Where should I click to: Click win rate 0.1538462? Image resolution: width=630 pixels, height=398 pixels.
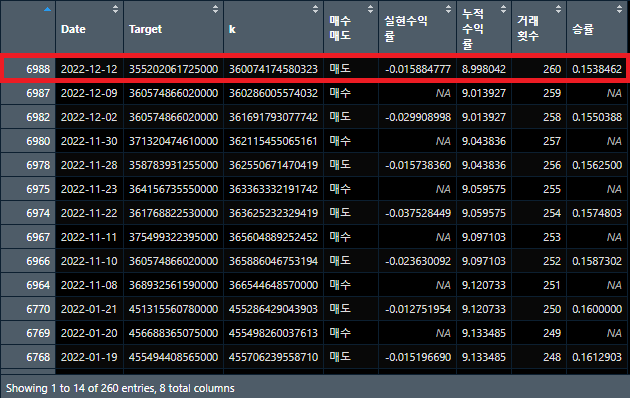597,69
